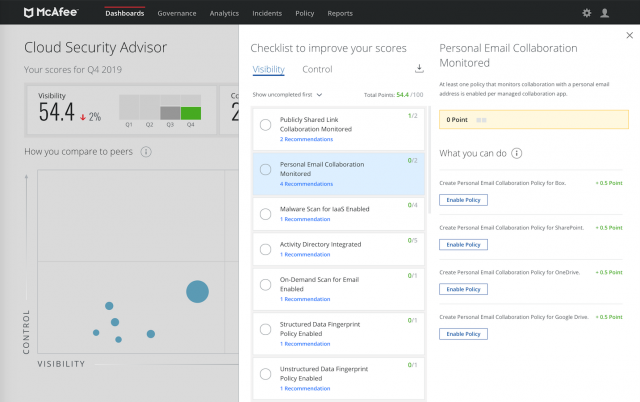
Task: Download the checklist via download icon
Action: coord(419,69)
